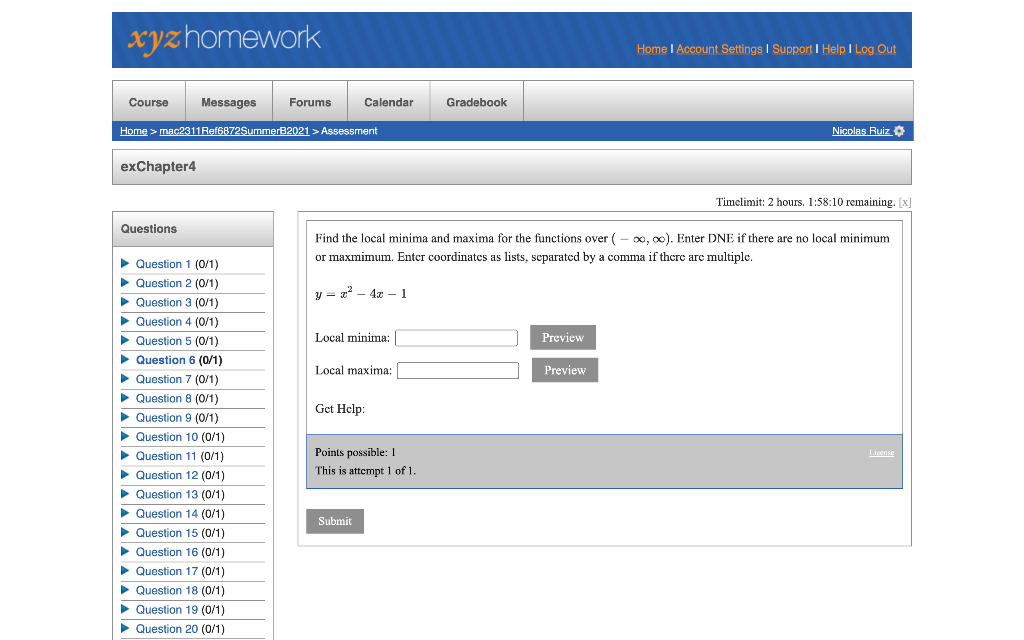The height and width of the screenshot is (640, 1024).
Task: Click the Help link
Action: point(833,49)
